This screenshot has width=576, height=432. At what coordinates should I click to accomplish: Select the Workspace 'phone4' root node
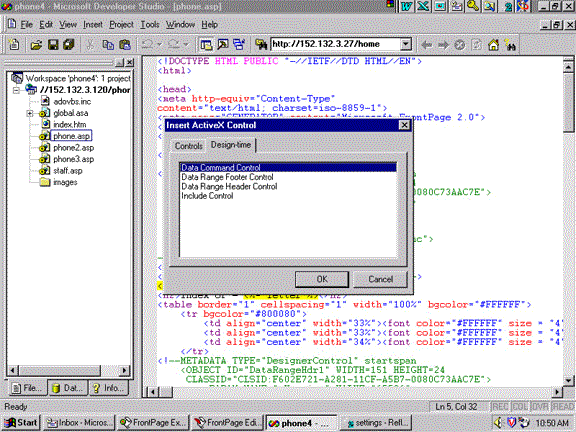78,78
